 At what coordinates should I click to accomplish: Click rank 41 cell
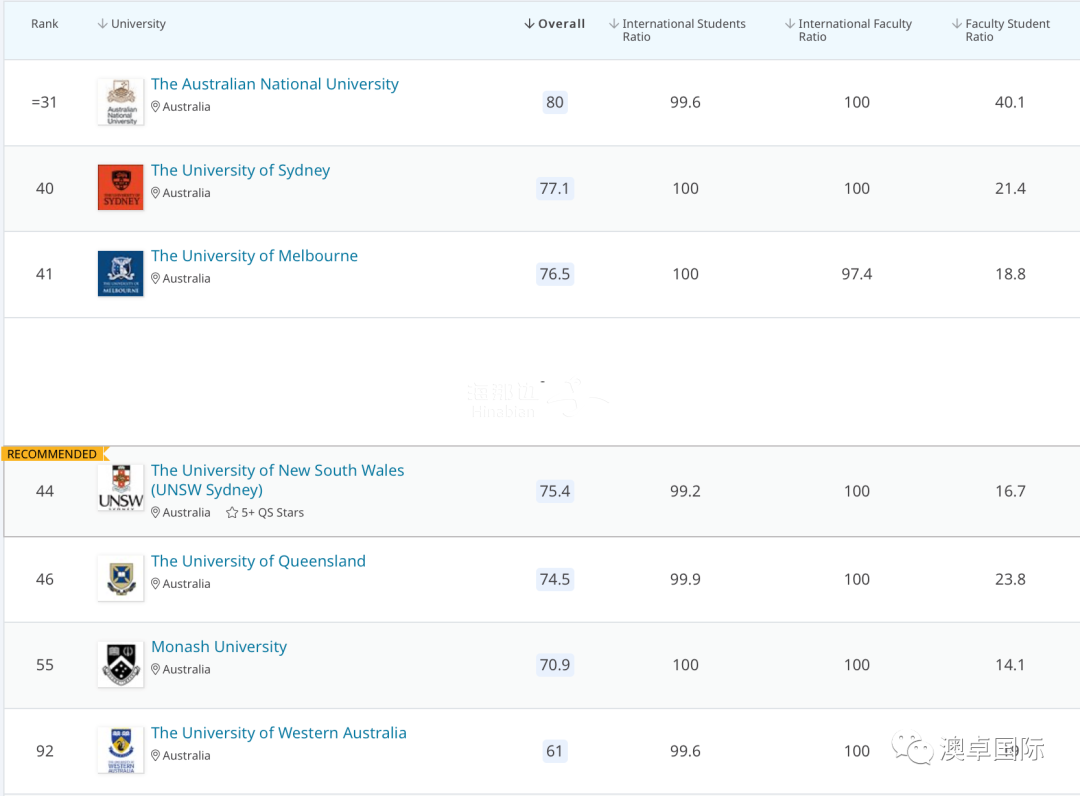point(44,273)
